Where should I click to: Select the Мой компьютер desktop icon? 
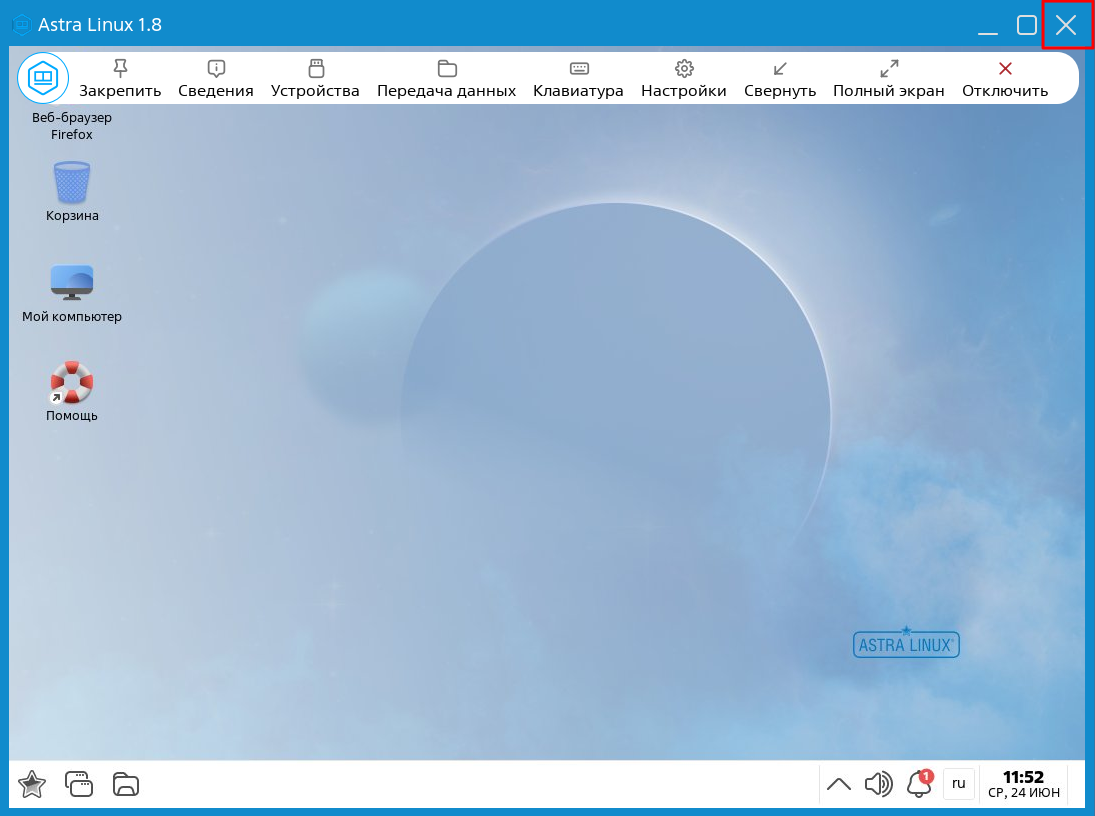click(x=72, y=293)
